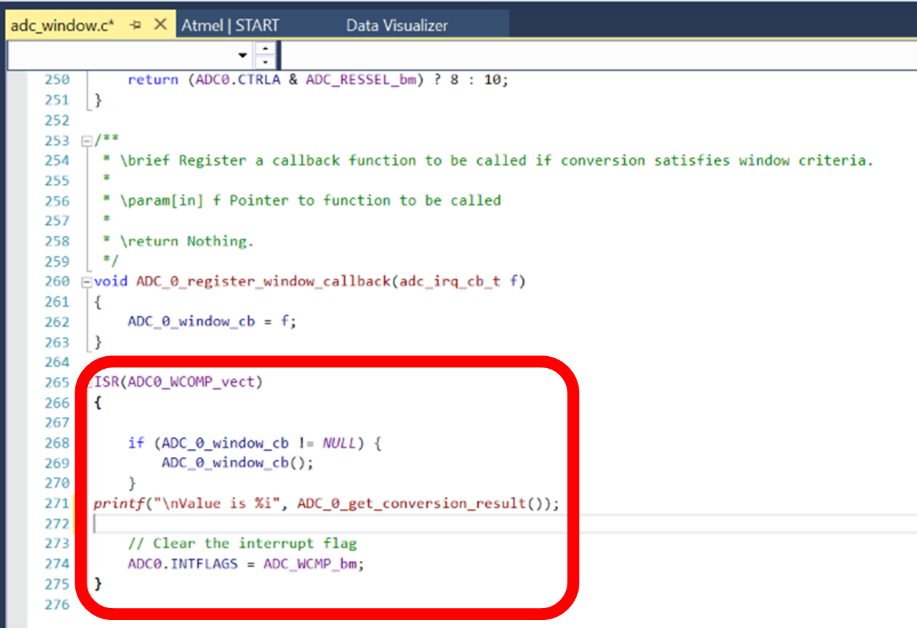Click line number 276 in the margin
Screen dimensions: 917x630
click(57, 604)
